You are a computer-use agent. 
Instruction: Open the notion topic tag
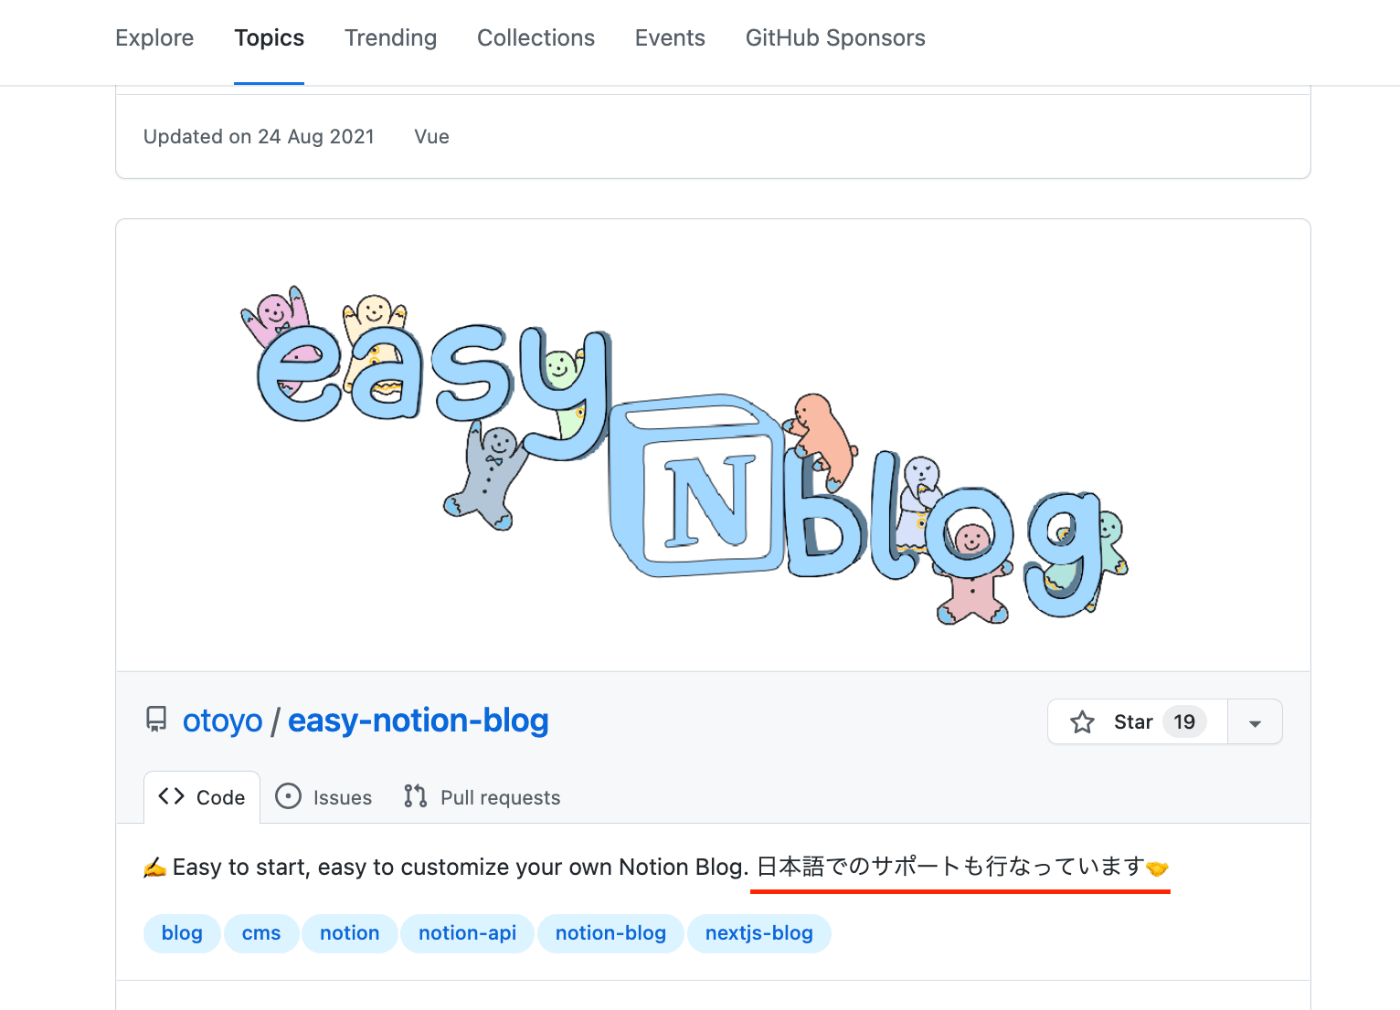point(350,933)
